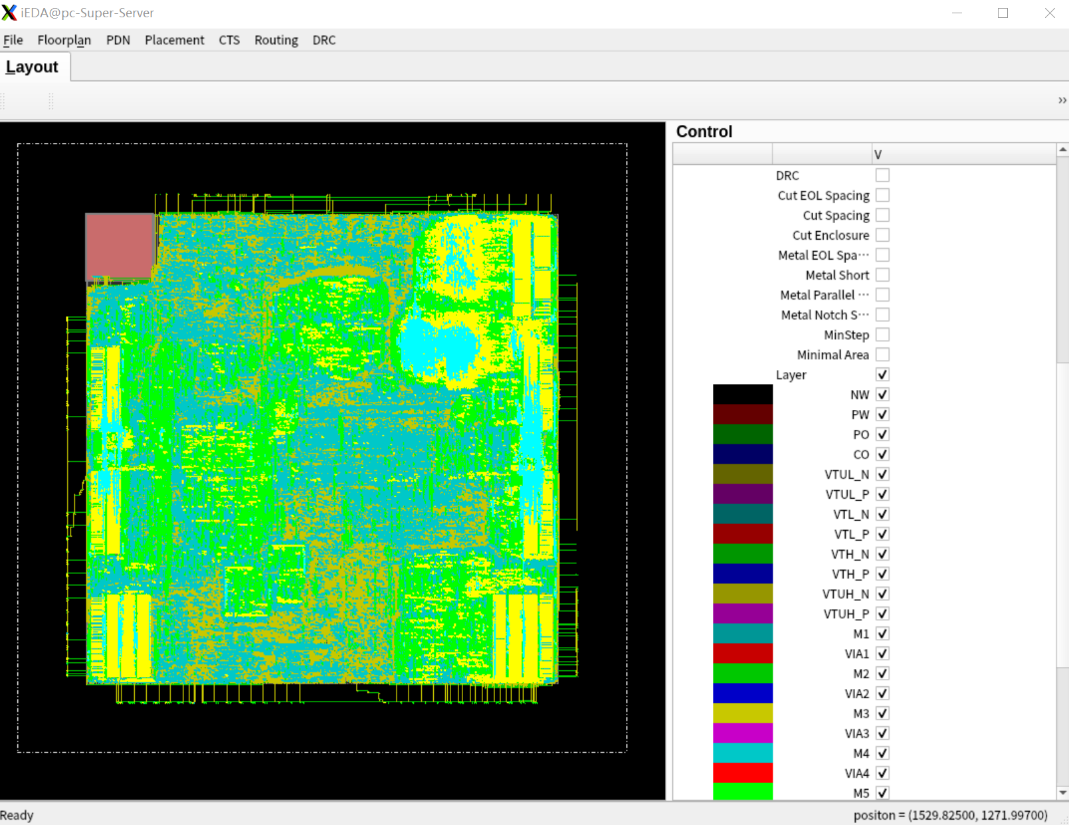Uncheck the Layer master visibility checkbox

pos(882,374)
